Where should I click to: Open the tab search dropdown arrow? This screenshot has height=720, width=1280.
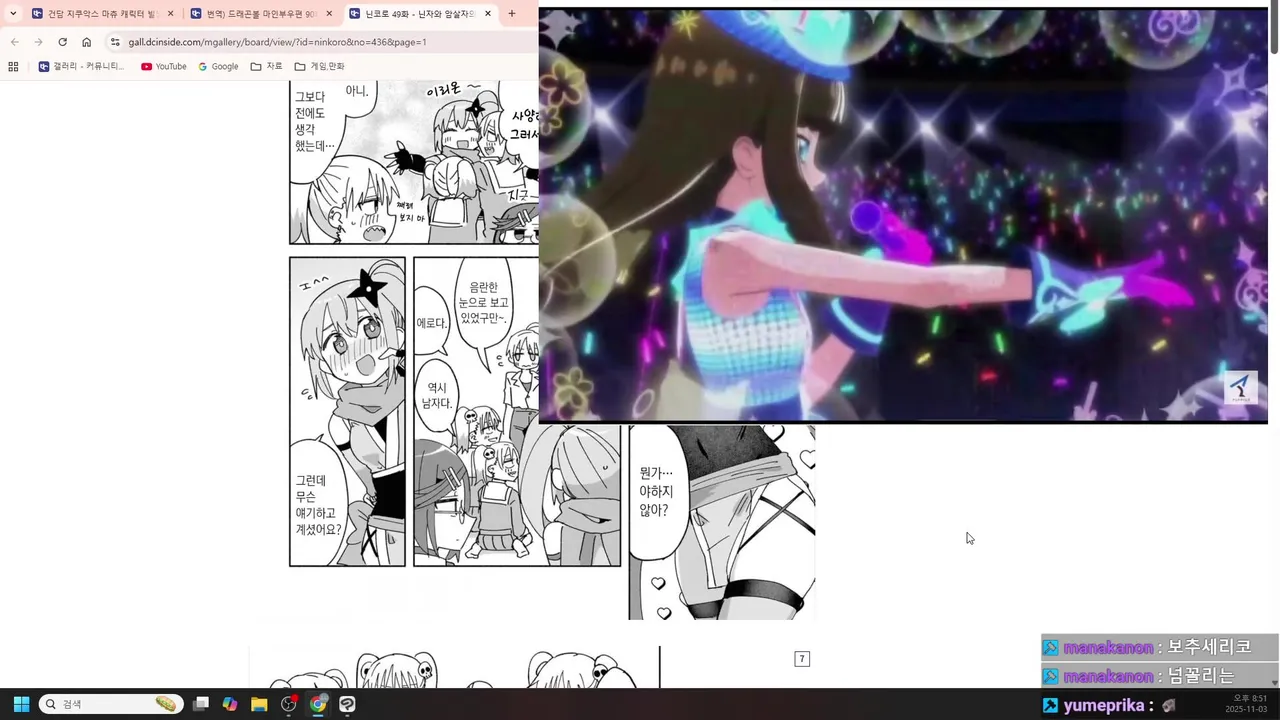pos(13,14)
